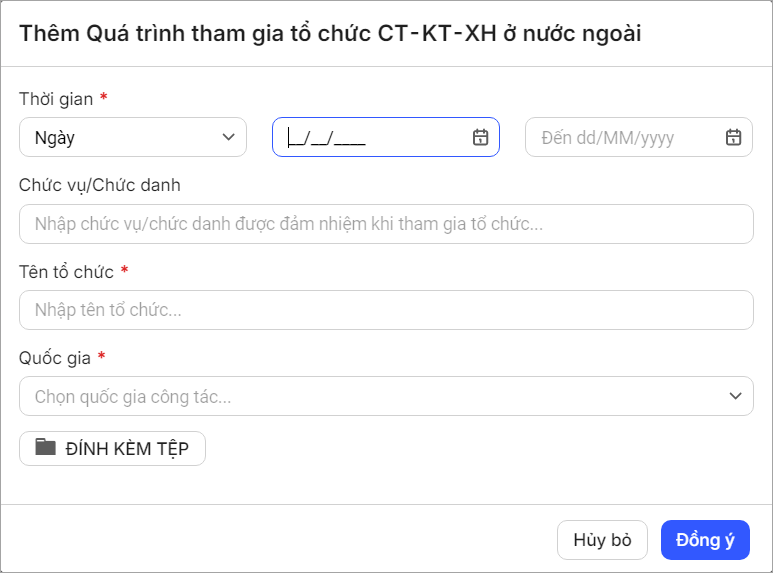Click the chevron arrow in Quốc gia field
The width and height of the screenshot is (773, 573).
pos(735,396)
